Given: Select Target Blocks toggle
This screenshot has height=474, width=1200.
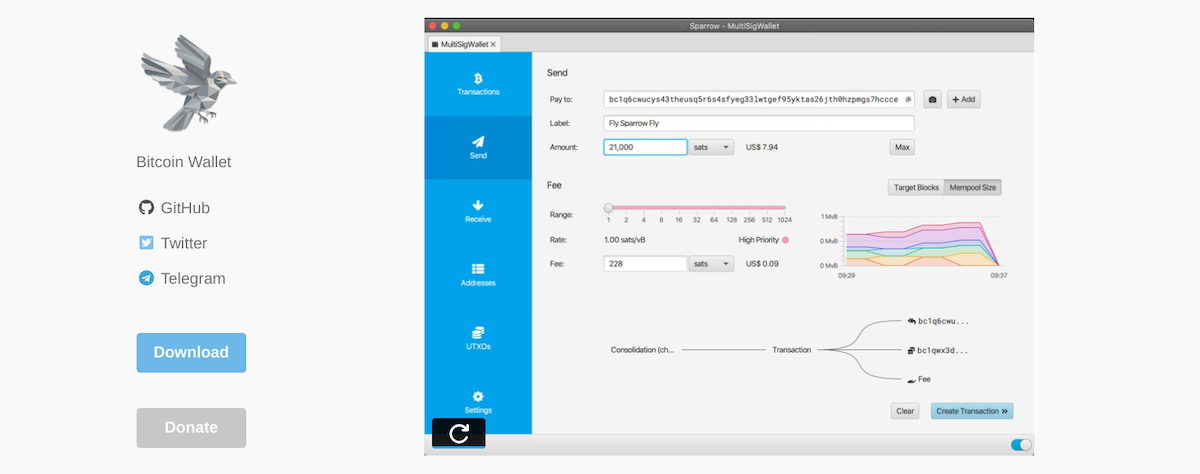Looking at the screenshot, I should 916,187.
